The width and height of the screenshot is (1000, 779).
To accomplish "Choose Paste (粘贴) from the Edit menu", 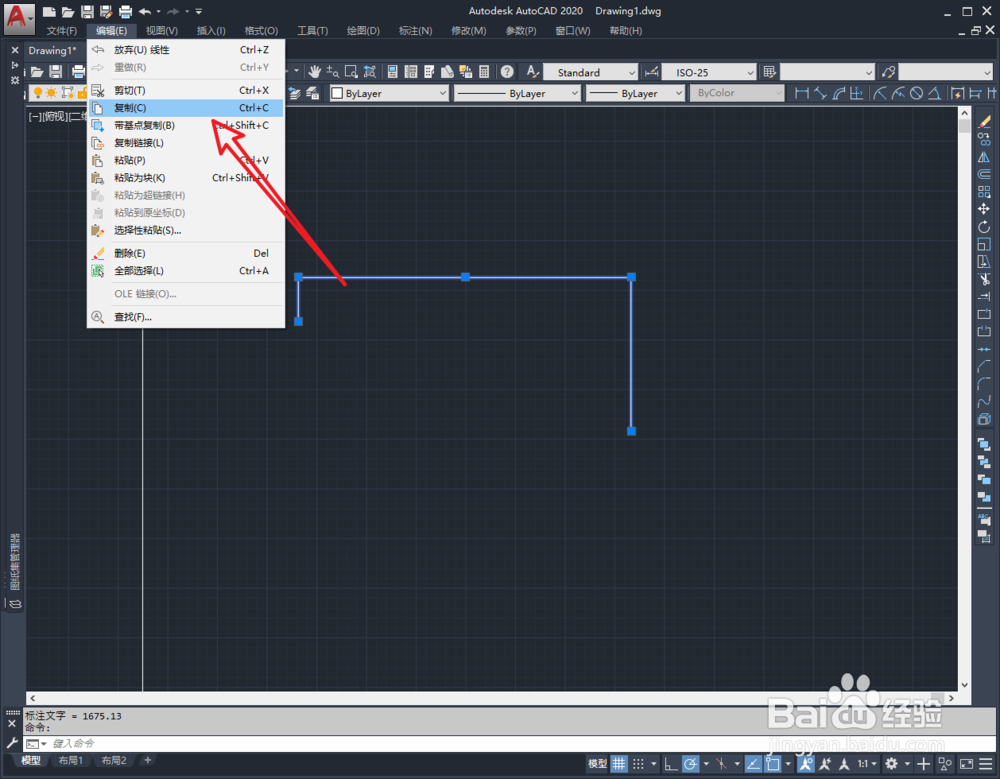I will click(x=186, y=160).
